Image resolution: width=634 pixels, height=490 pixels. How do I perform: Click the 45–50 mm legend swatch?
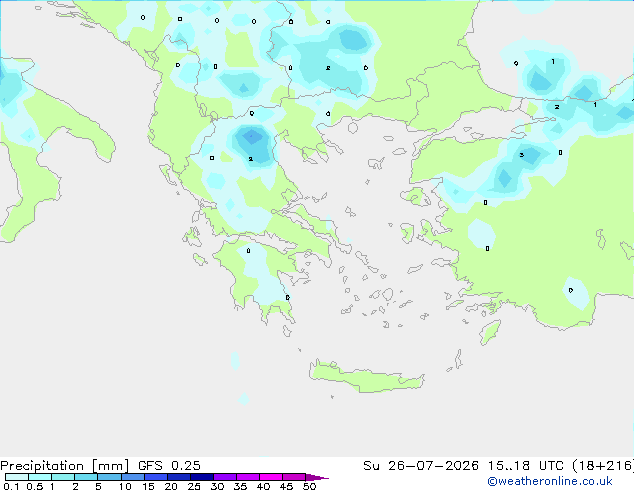click(x=294, y=477)
